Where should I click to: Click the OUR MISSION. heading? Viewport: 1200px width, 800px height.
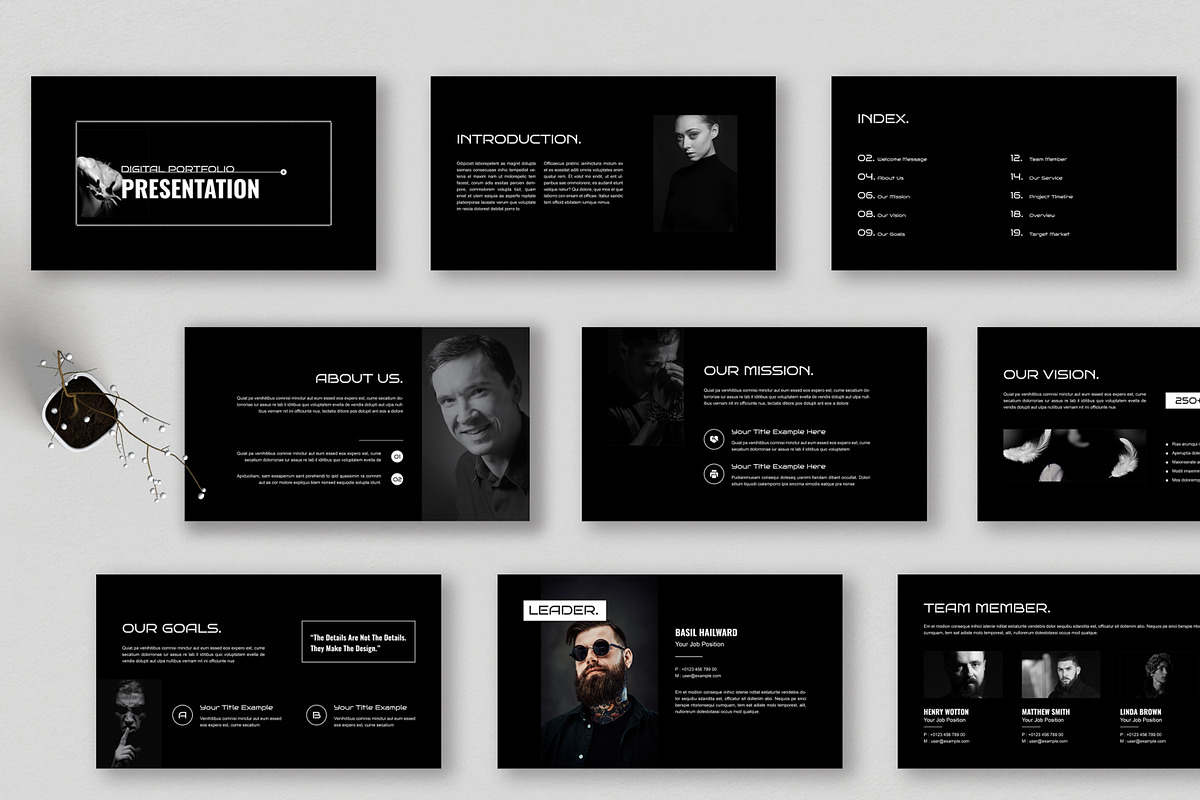point(758,371)
